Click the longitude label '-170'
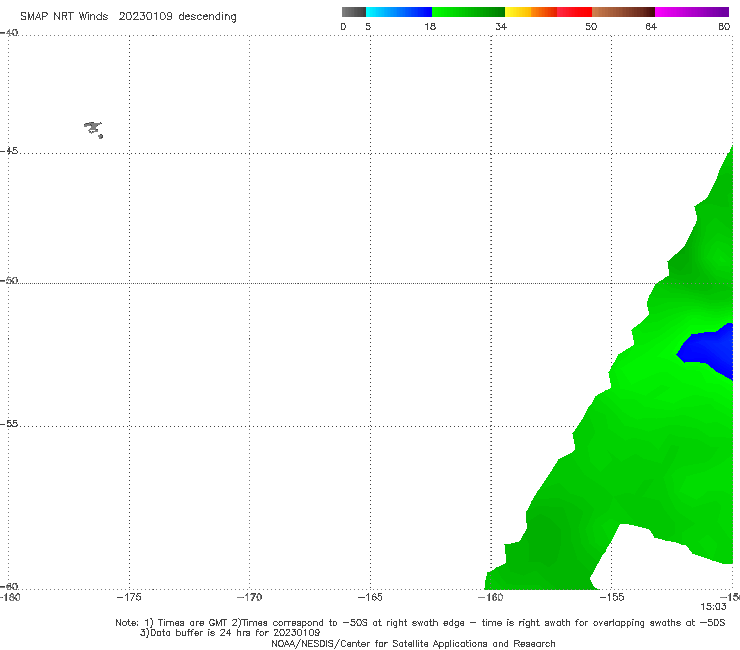This screenshot has width=740, height=650. point(249,597)
